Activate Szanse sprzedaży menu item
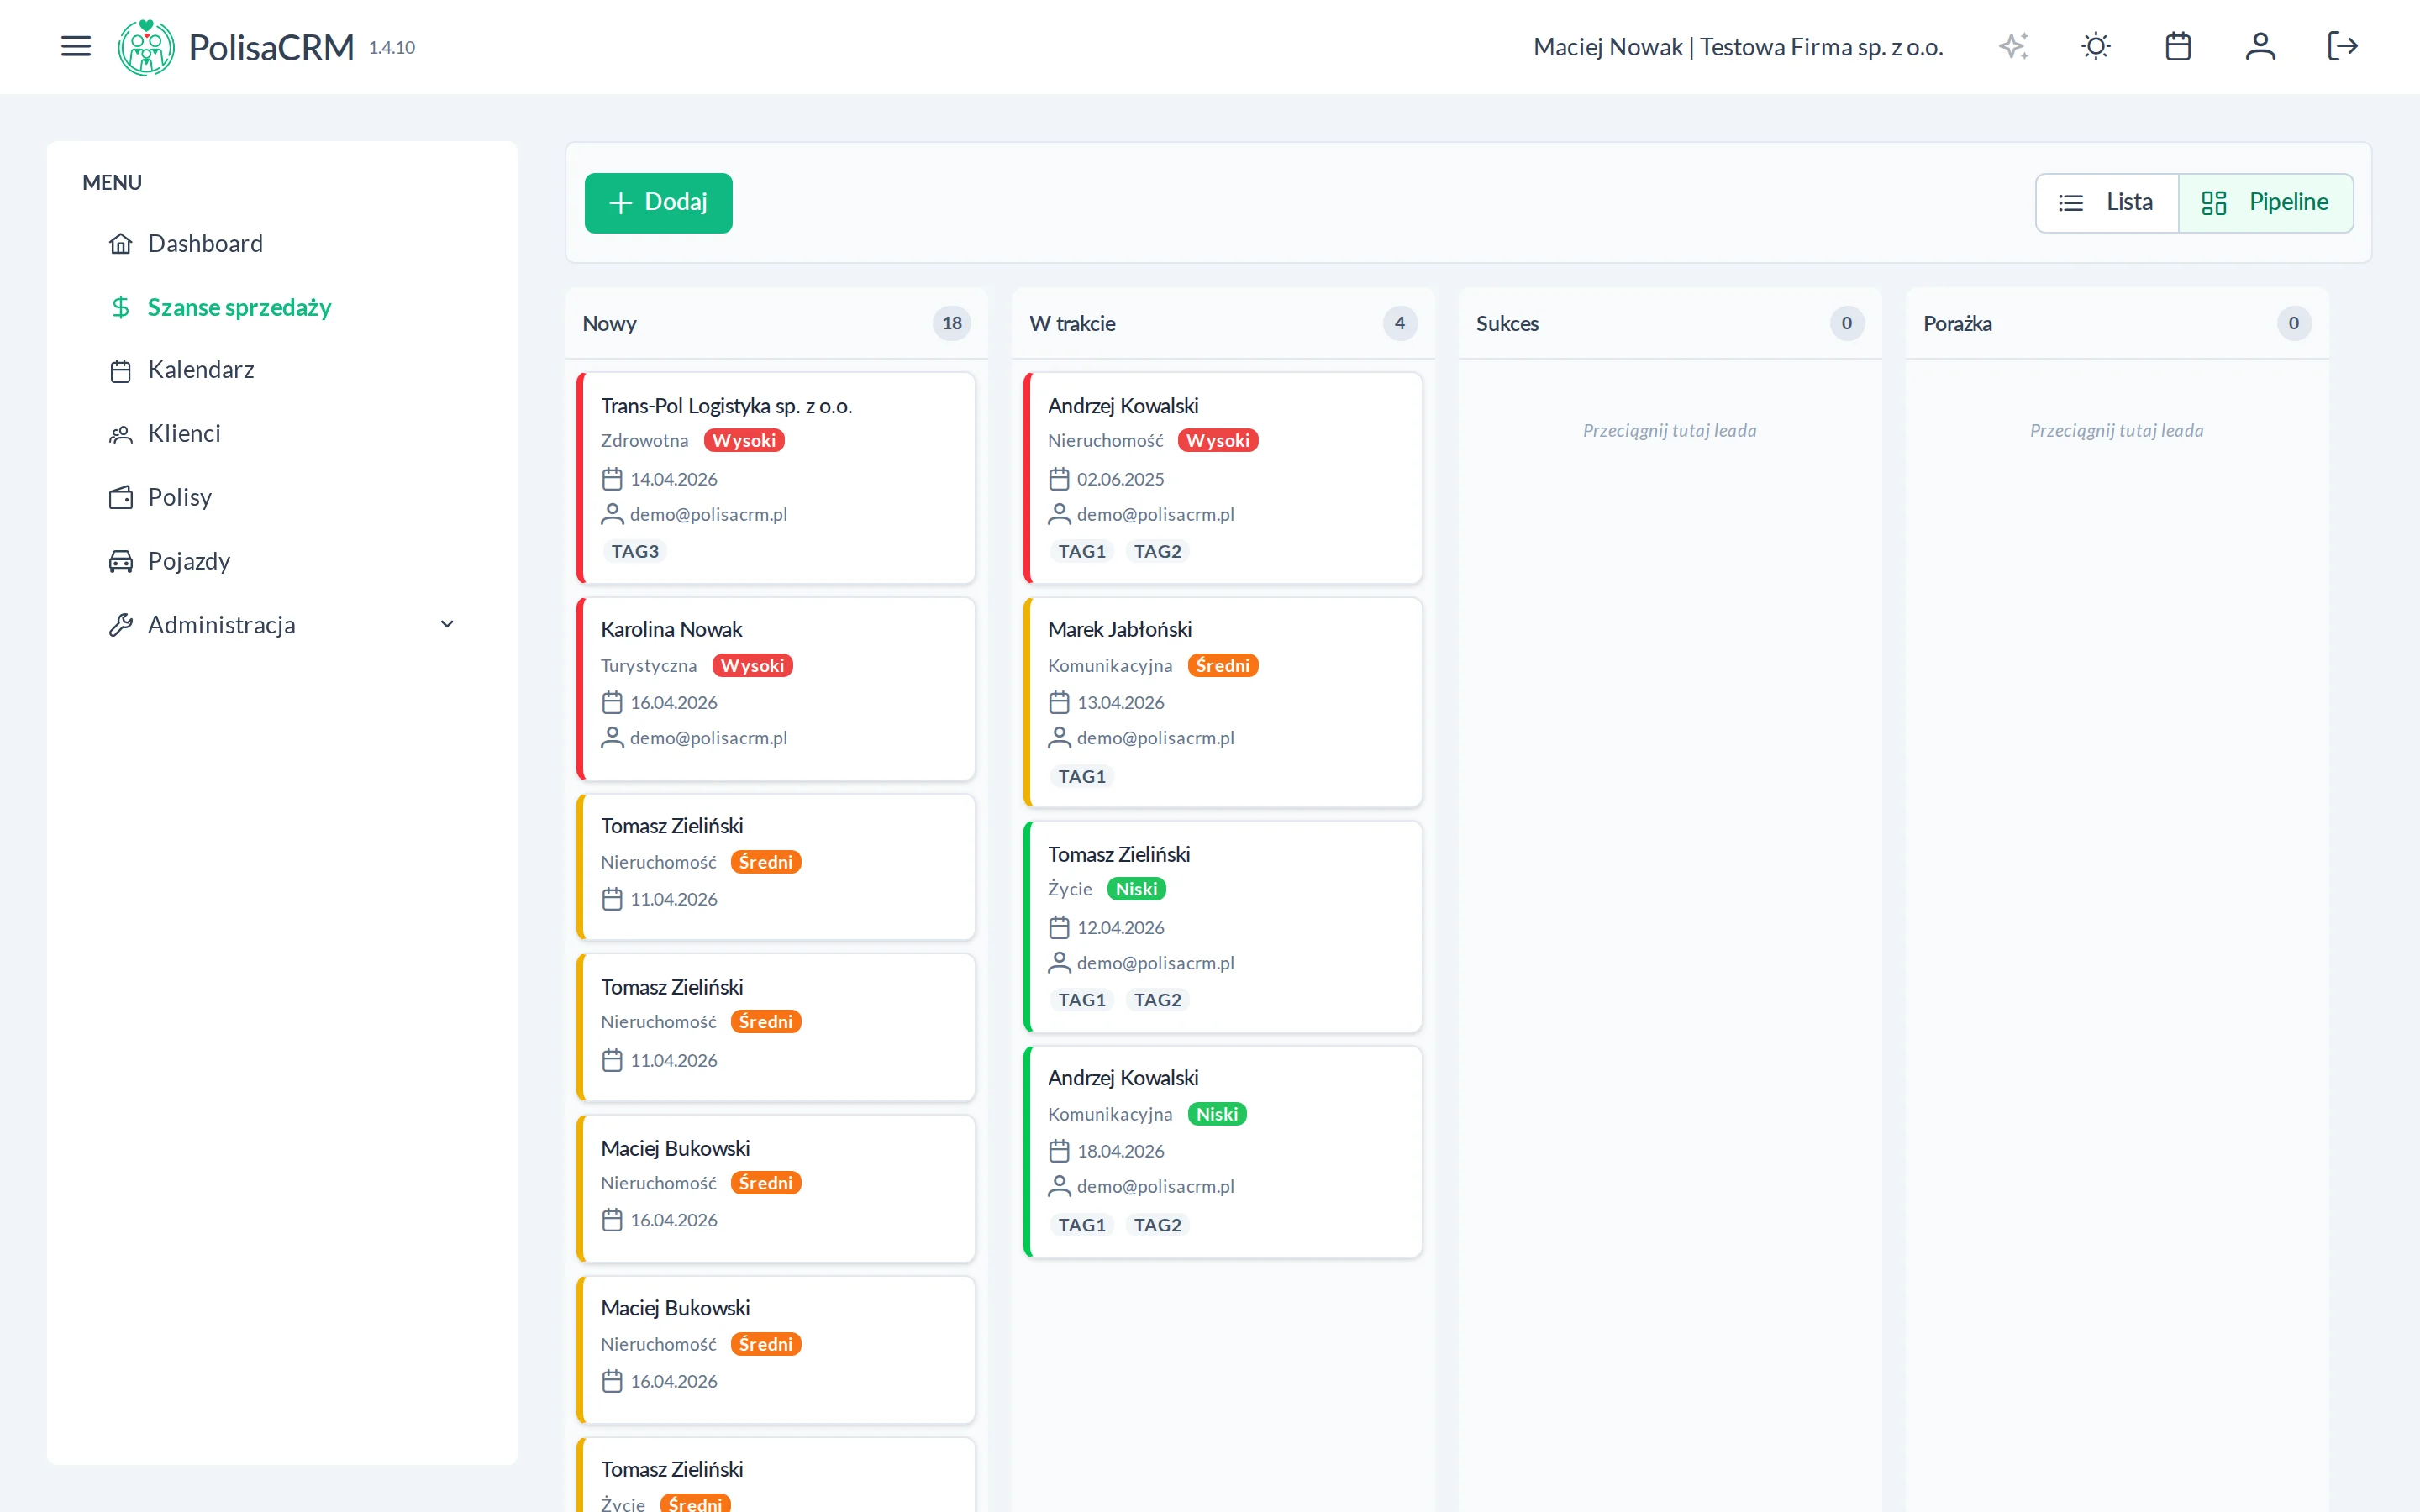Screen dimensions: 2420x1512 click(x=239, y=307)
